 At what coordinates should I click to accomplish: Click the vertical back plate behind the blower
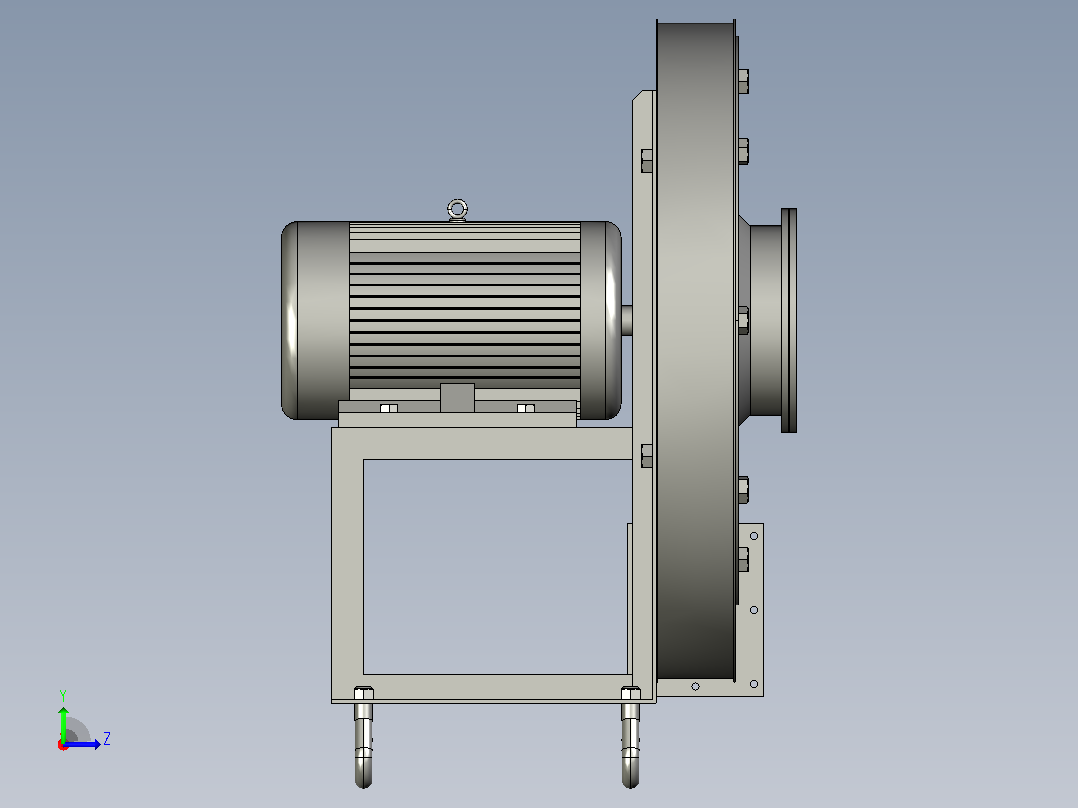644,395
